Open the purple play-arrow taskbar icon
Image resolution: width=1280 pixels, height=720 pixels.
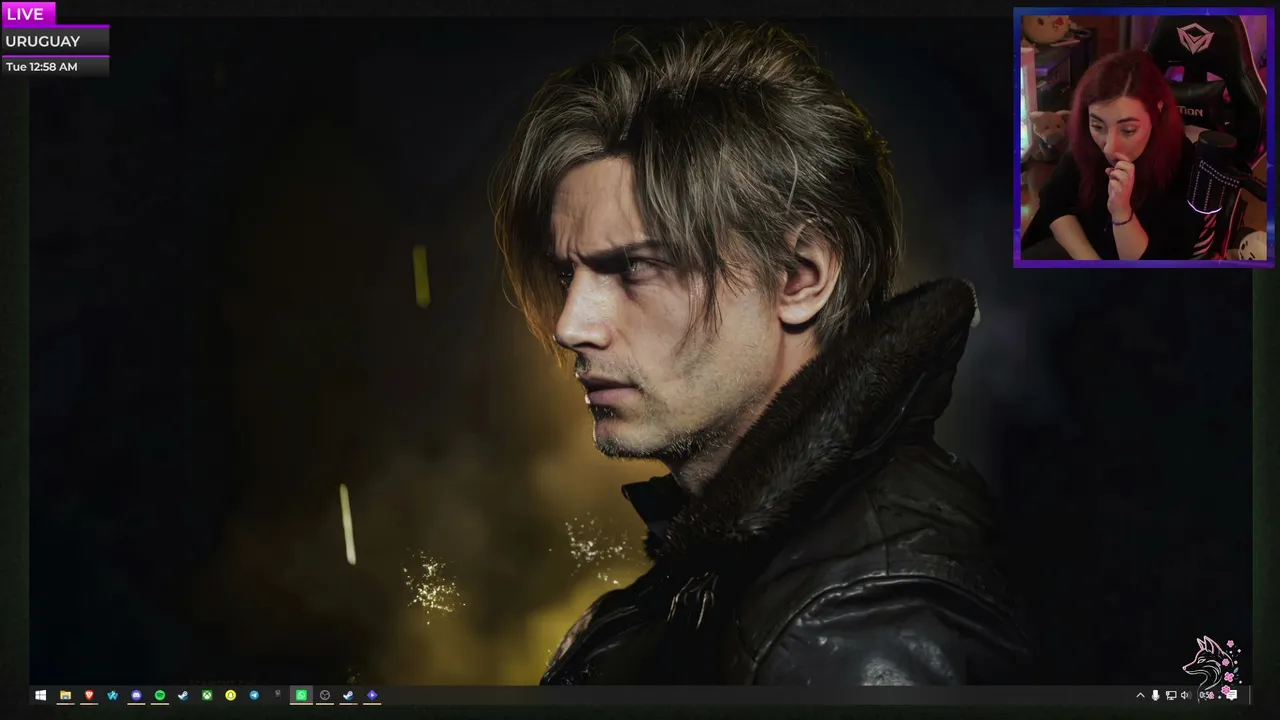(x=372, y=695)
